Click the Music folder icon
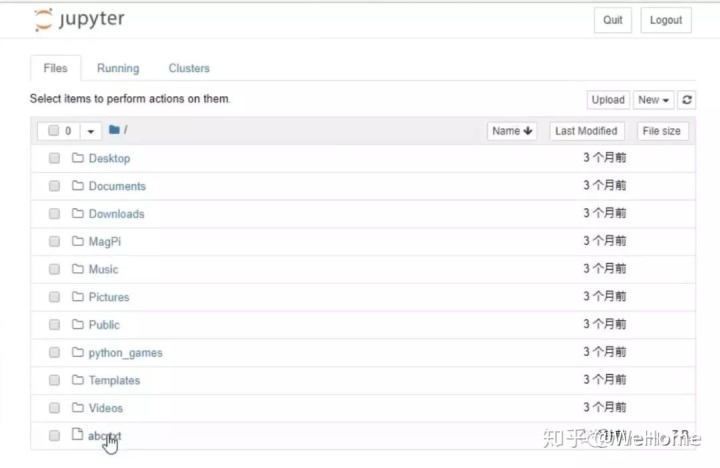 pos(78,269)
